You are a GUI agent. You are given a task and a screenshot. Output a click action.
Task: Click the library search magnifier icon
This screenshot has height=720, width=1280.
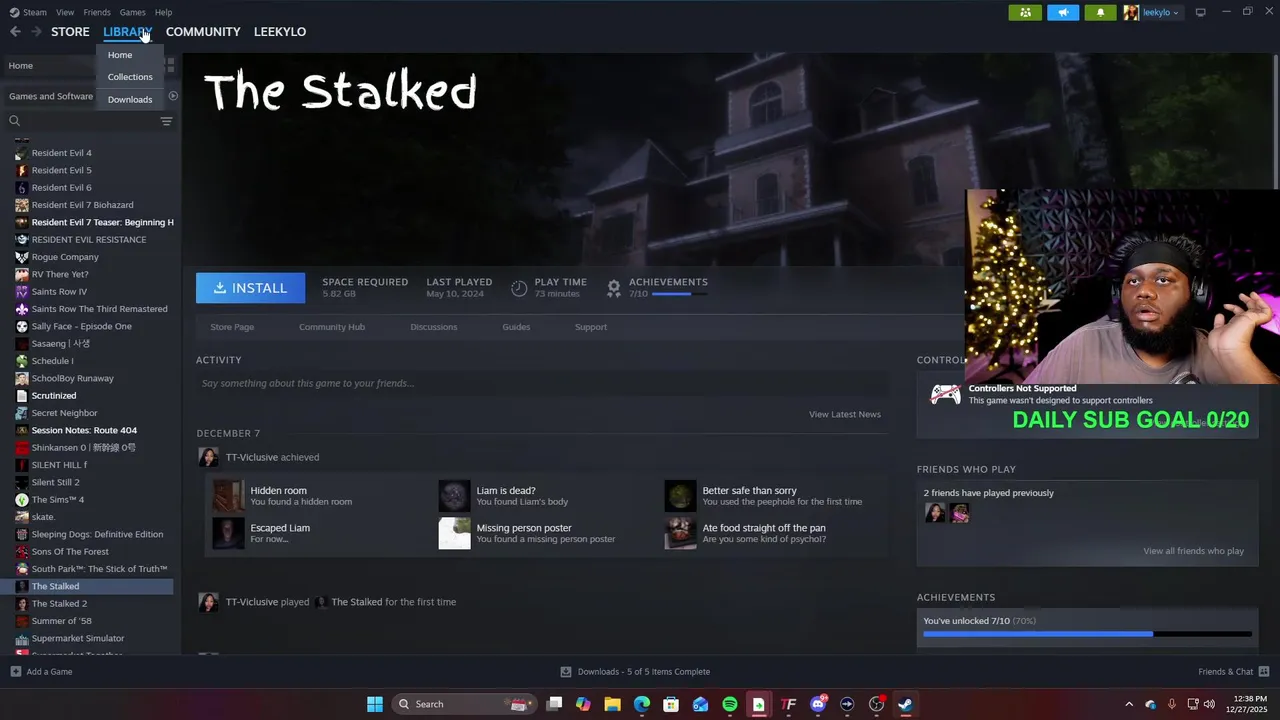(15, 121)
